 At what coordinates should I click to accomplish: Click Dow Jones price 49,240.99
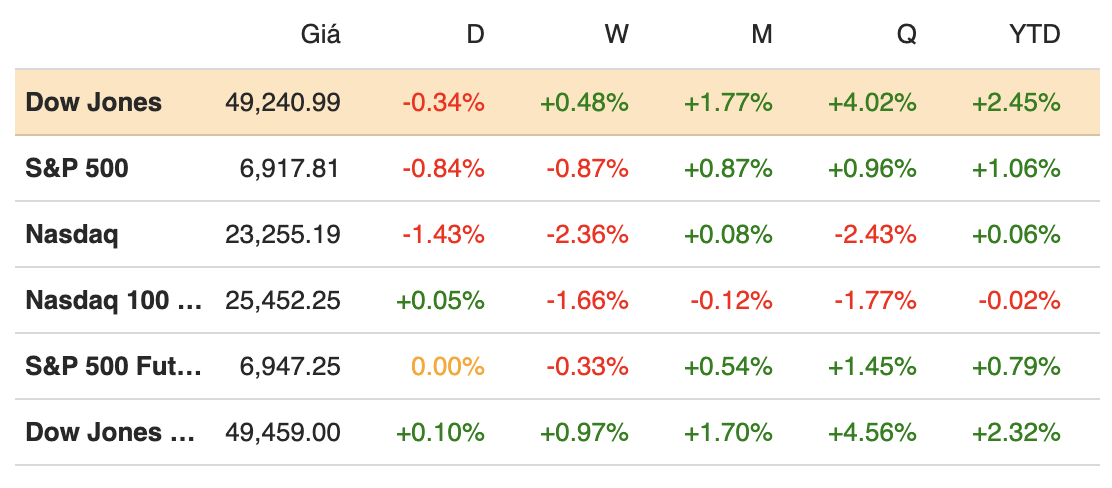283,102
